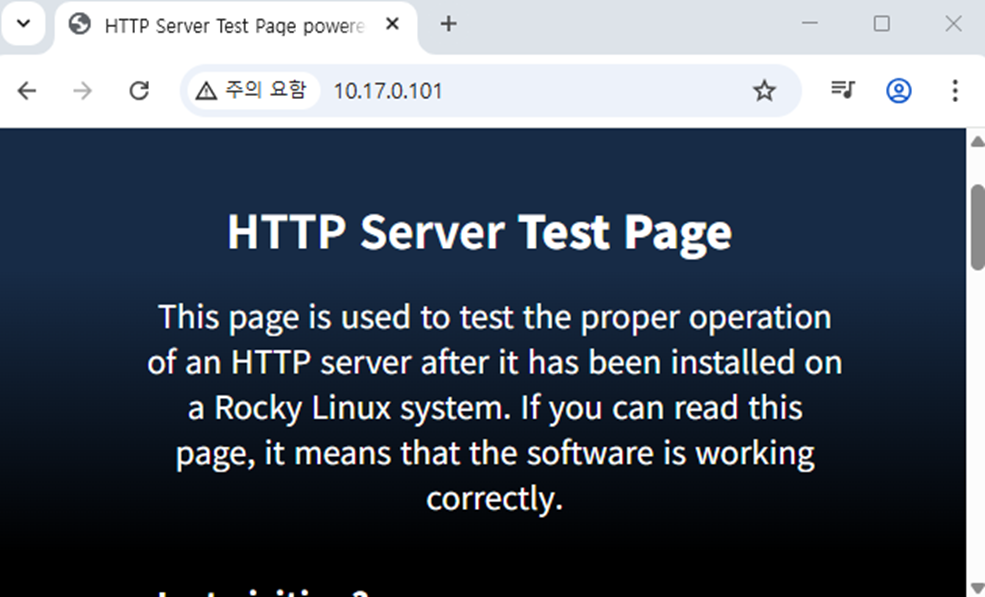This screenshot has width=985, height=597.
Task: Close the HTTP Server Test Page tab
Action: click(x=392, y=24)
